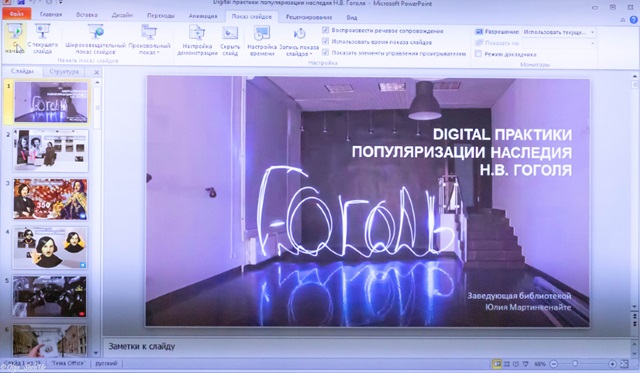The width and height of the screenshot is (640, 373).
Task: Start show from current slide icon
Action: [x=42, y=39]
